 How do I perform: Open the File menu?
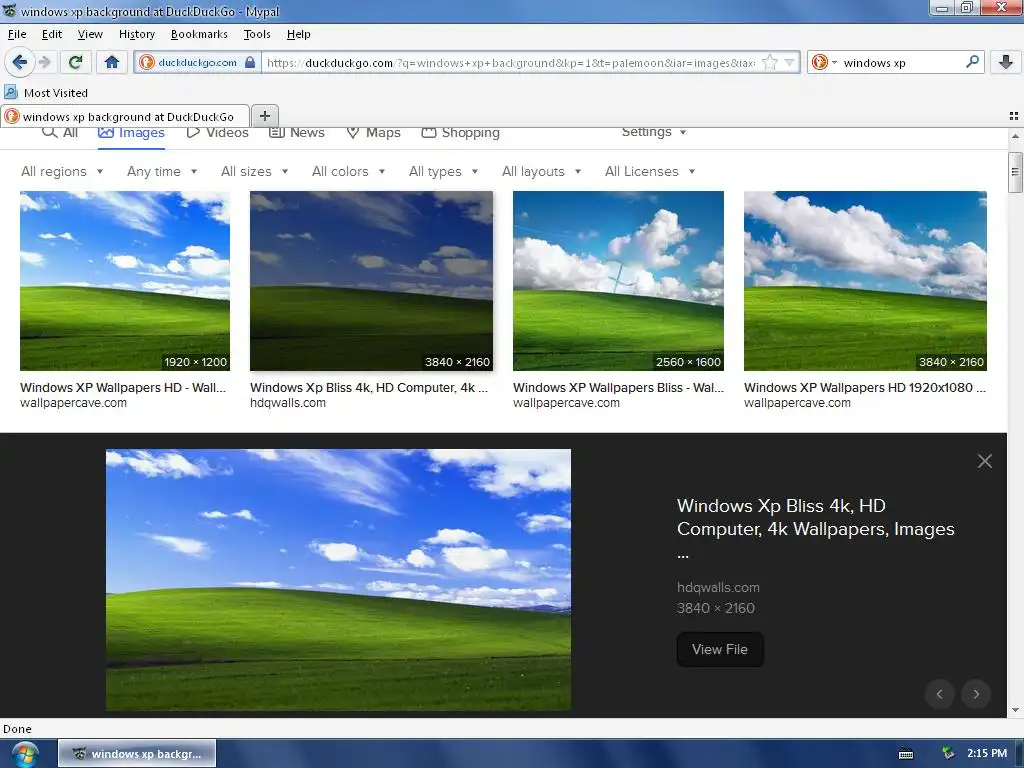[17, 34]
